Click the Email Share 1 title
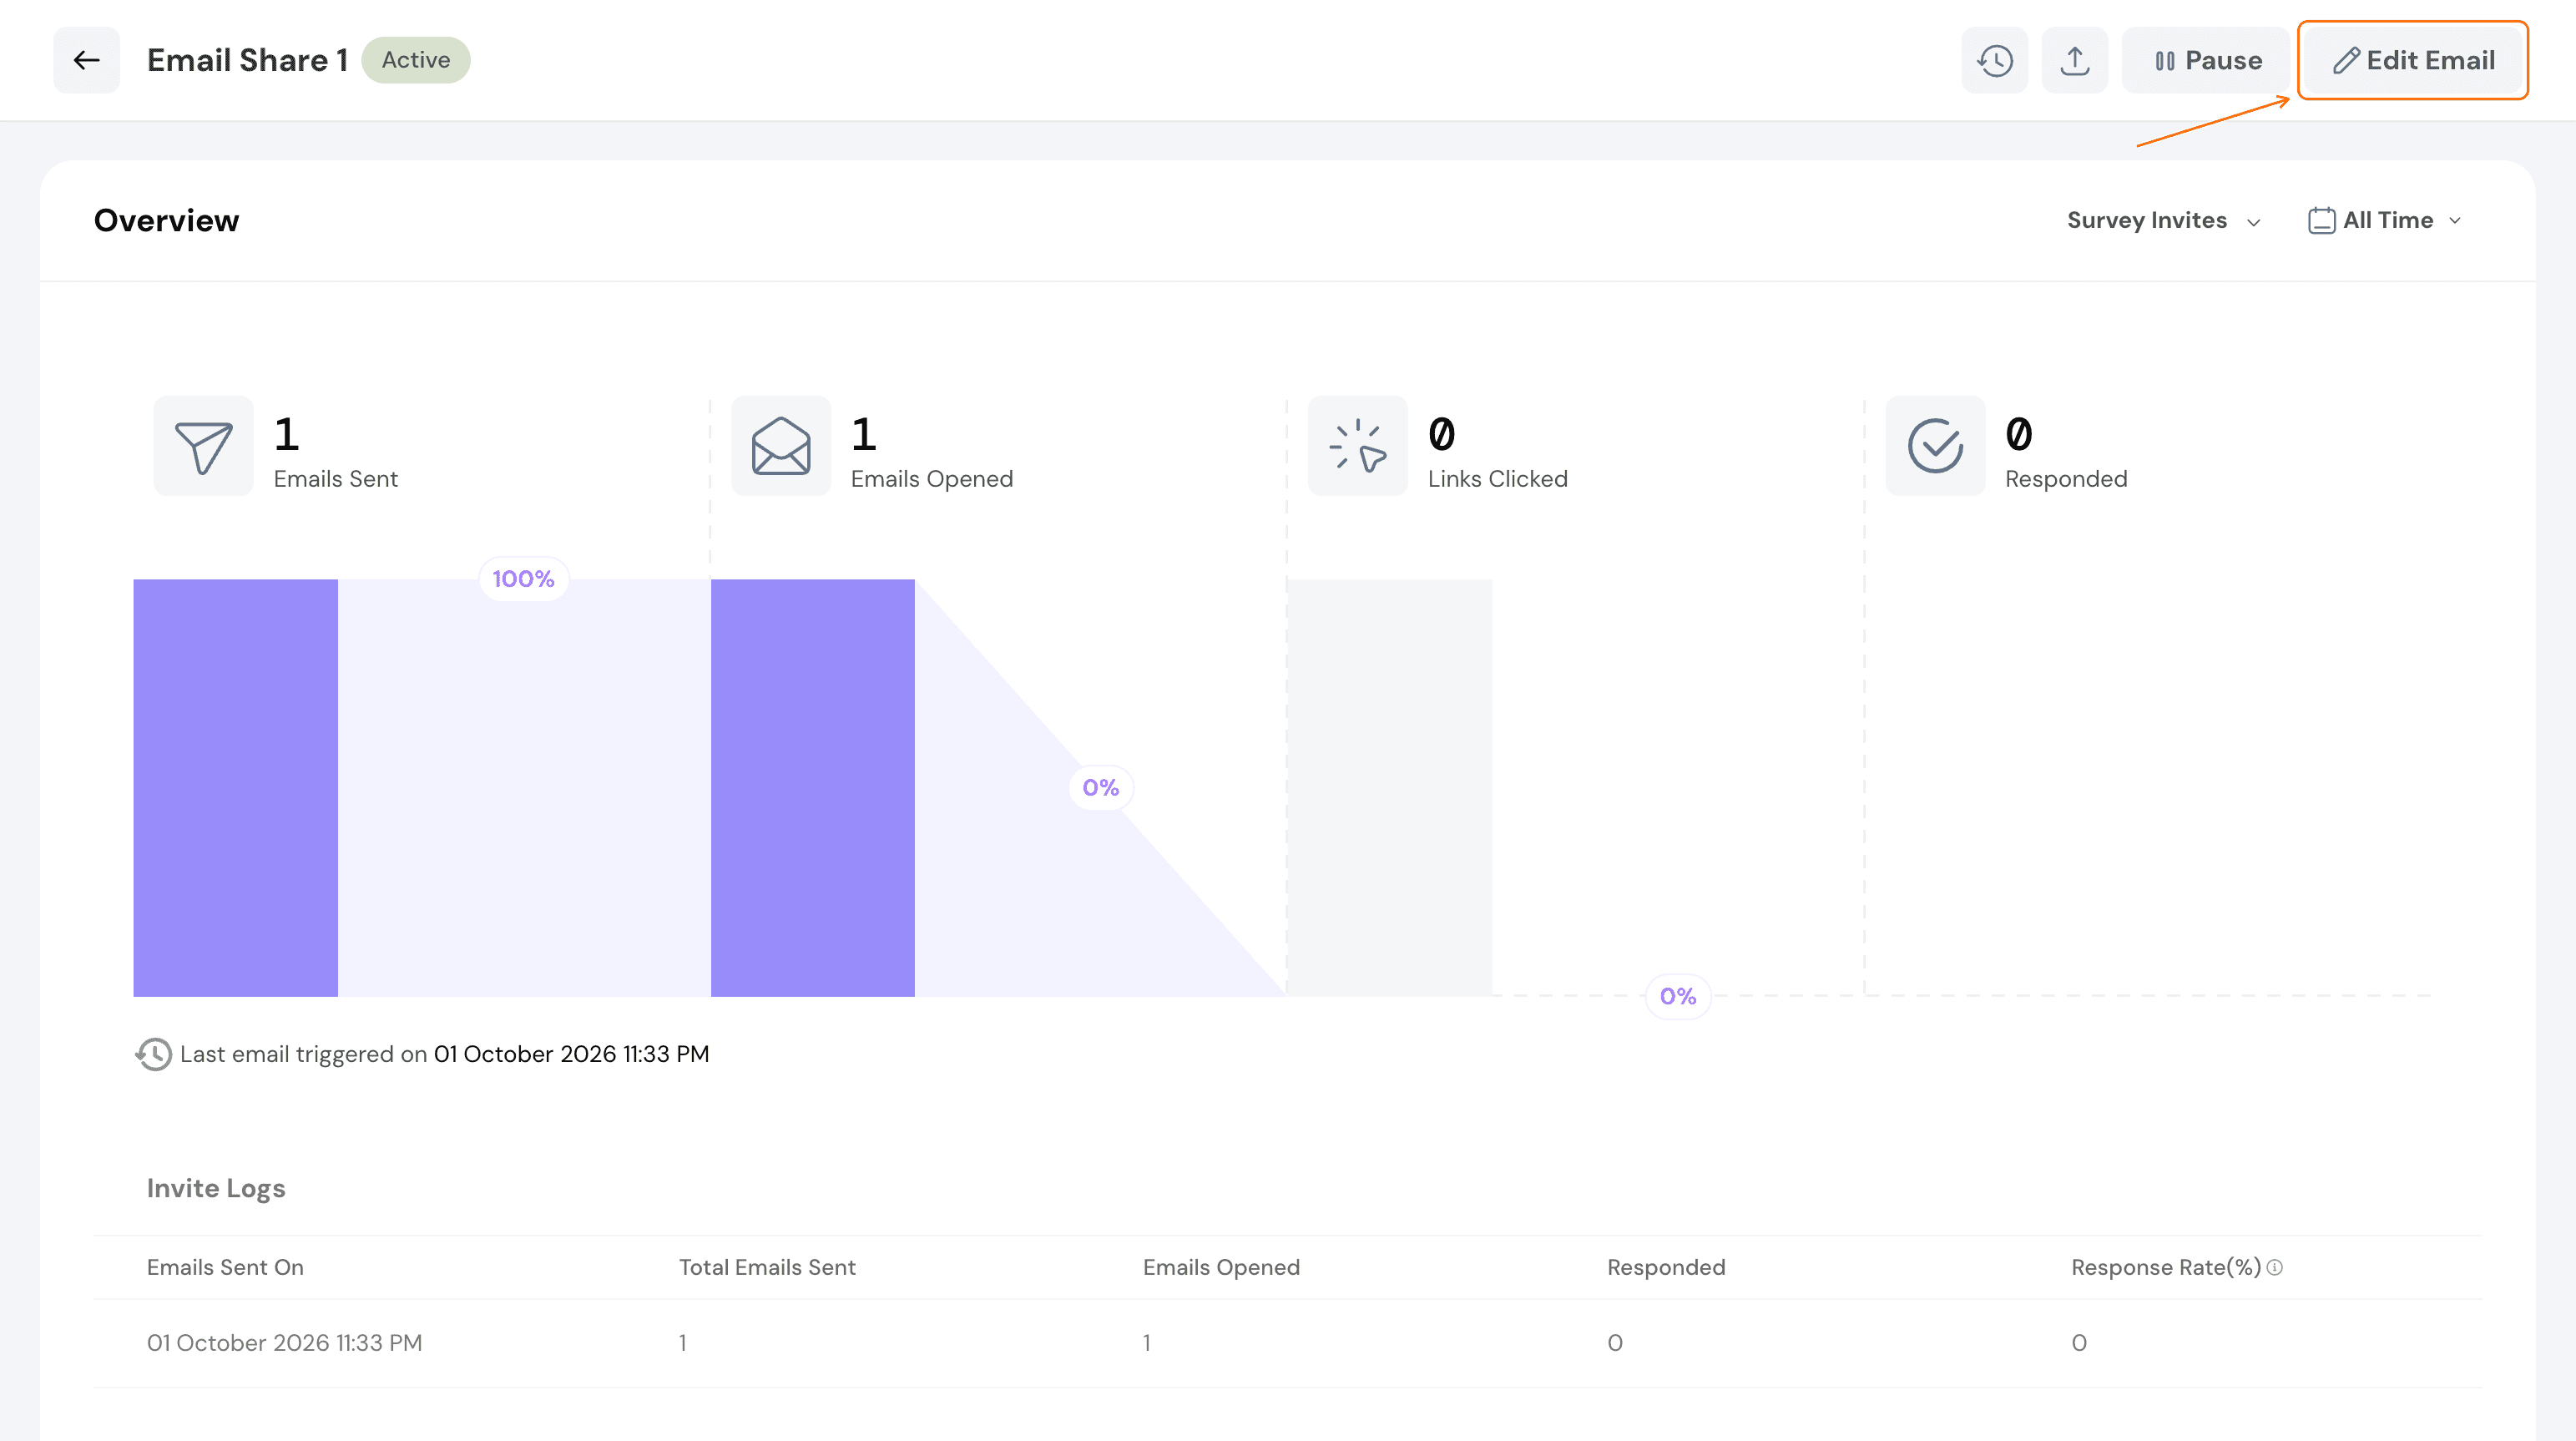 [247, 60]
